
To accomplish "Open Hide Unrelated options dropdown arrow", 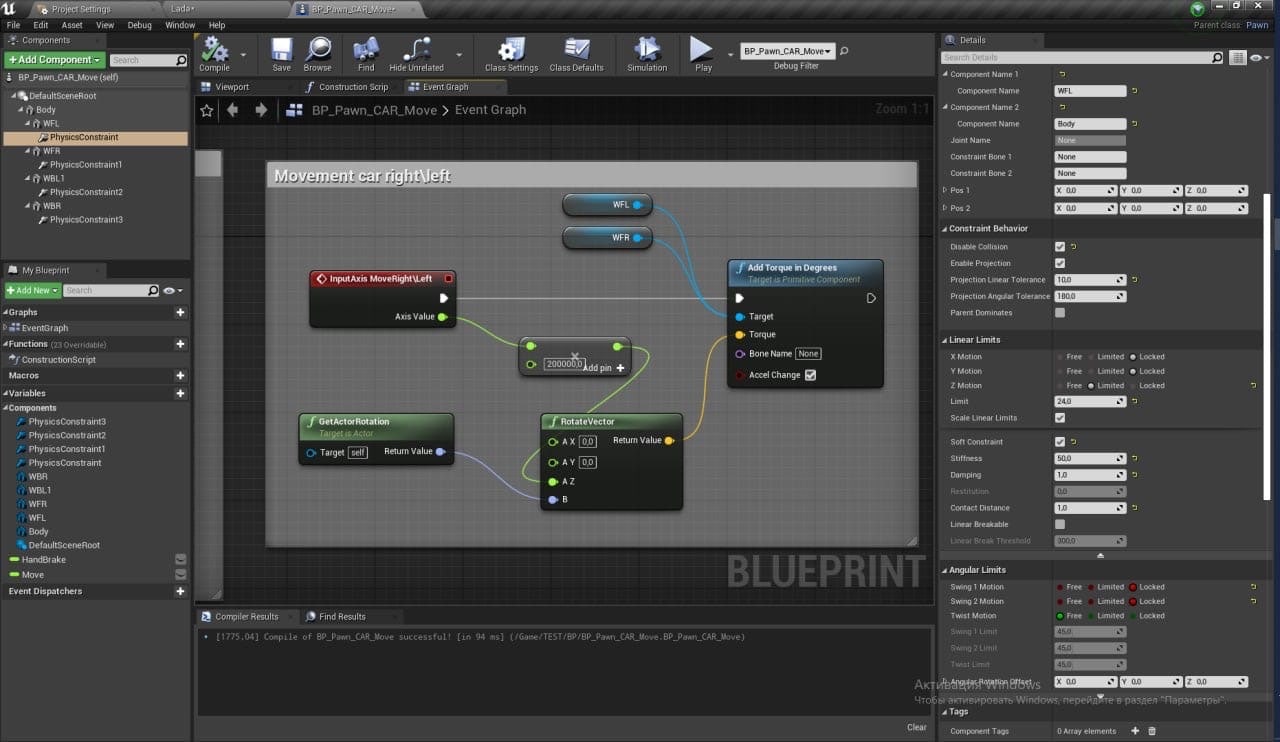I will coord(459,55).
